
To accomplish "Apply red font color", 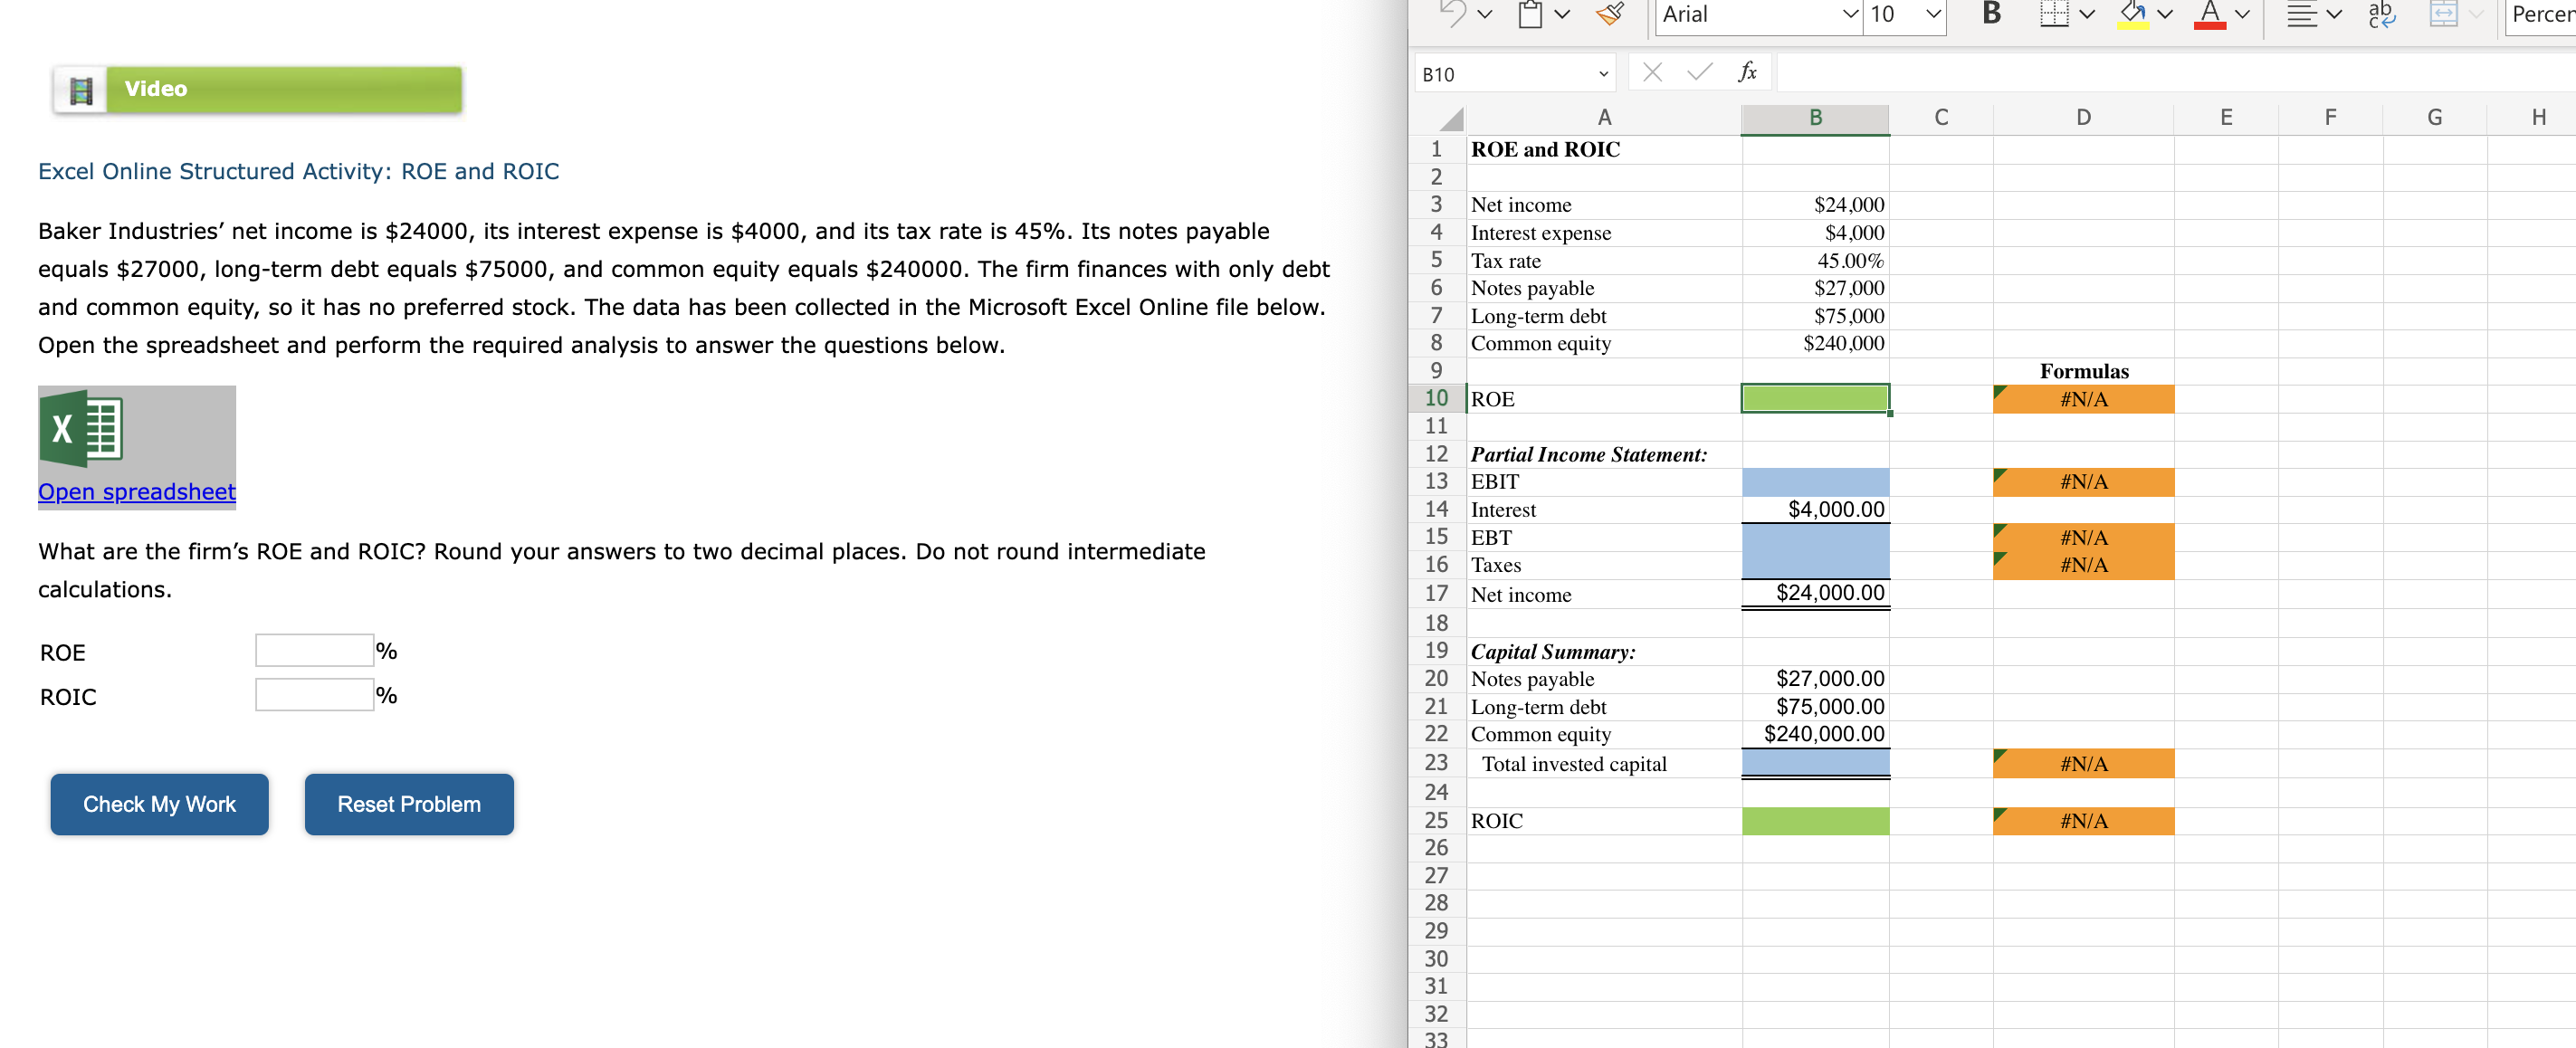I will [x=2209, y=14].
